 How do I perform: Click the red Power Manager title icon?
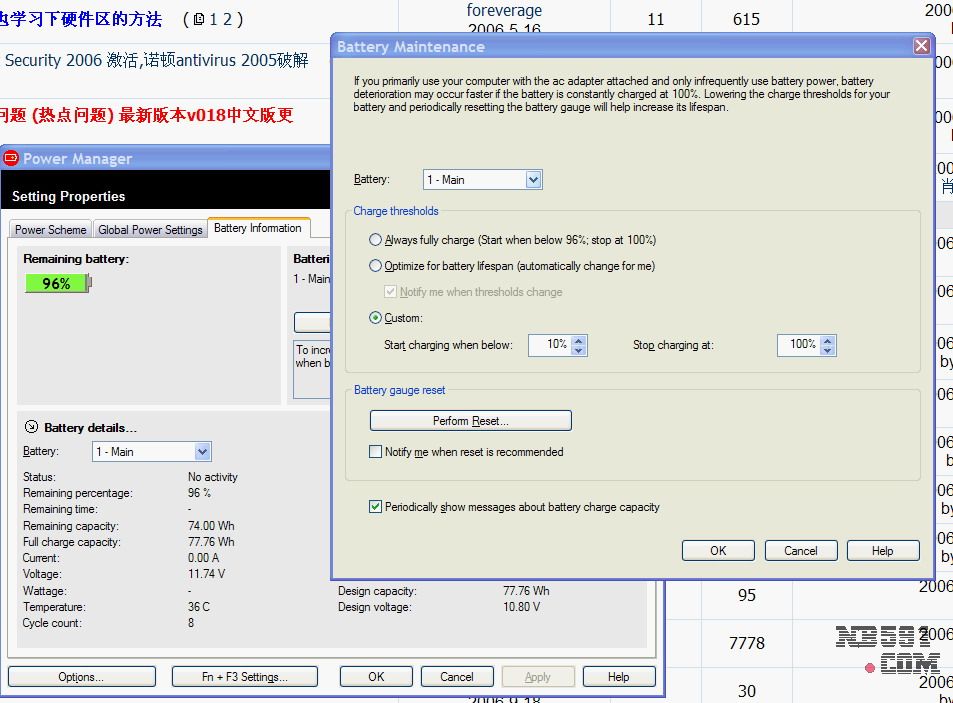tap(12, 158)
